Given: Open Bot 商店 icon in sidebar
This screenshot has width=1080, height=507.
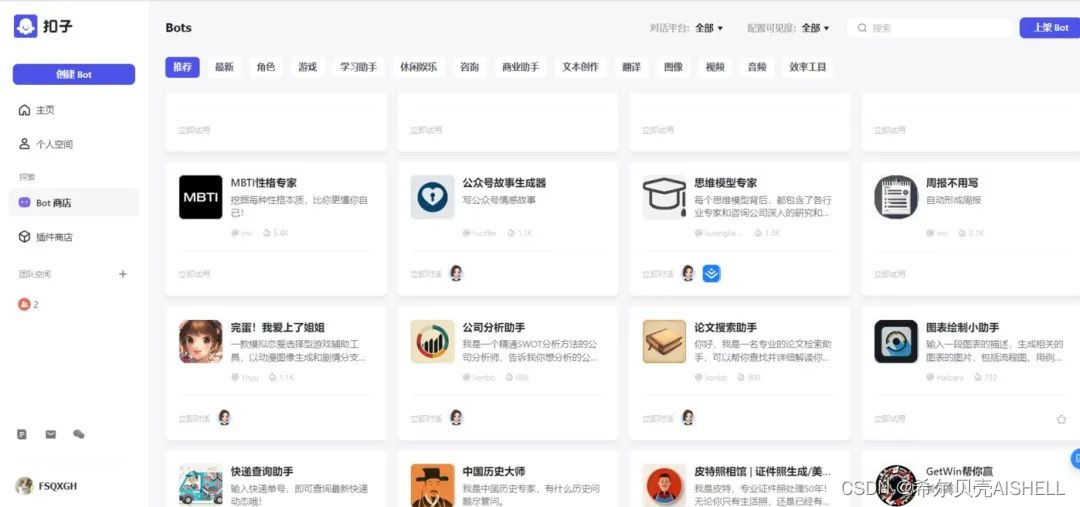Looking at the screenshot, I should [x=24, y=203].
